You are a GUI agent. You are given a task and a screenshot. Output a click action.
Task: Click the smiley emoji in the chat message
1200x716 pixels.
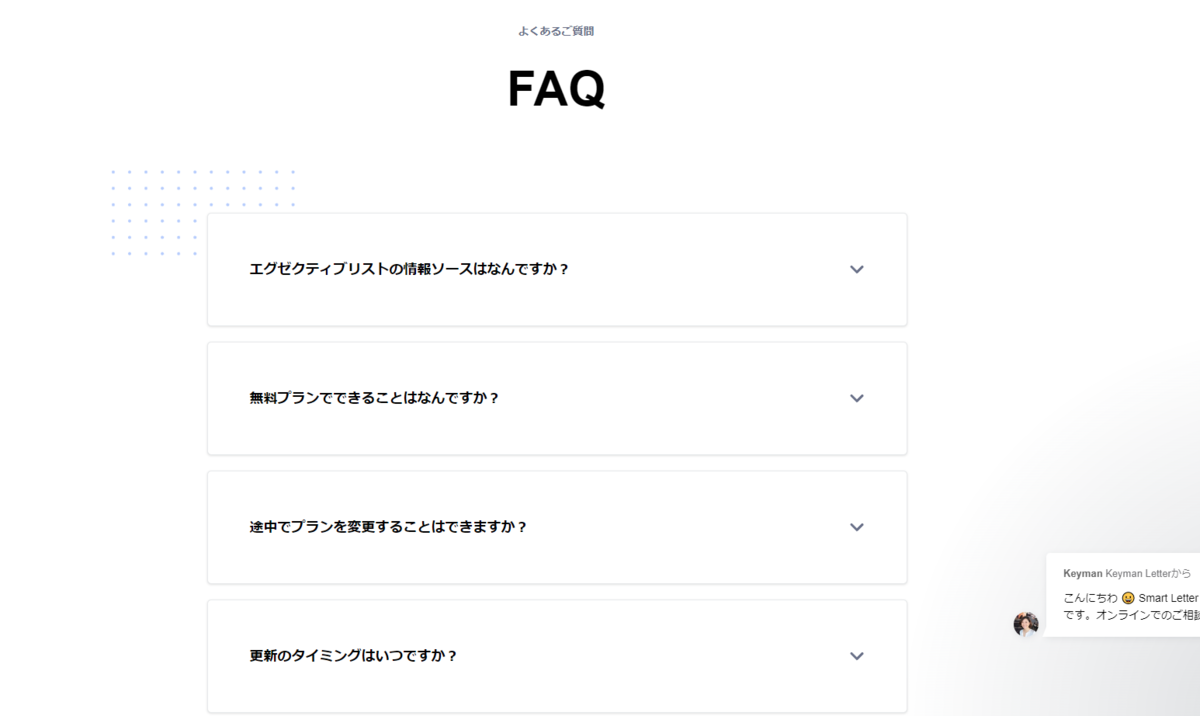click(x=1128, y=598)
